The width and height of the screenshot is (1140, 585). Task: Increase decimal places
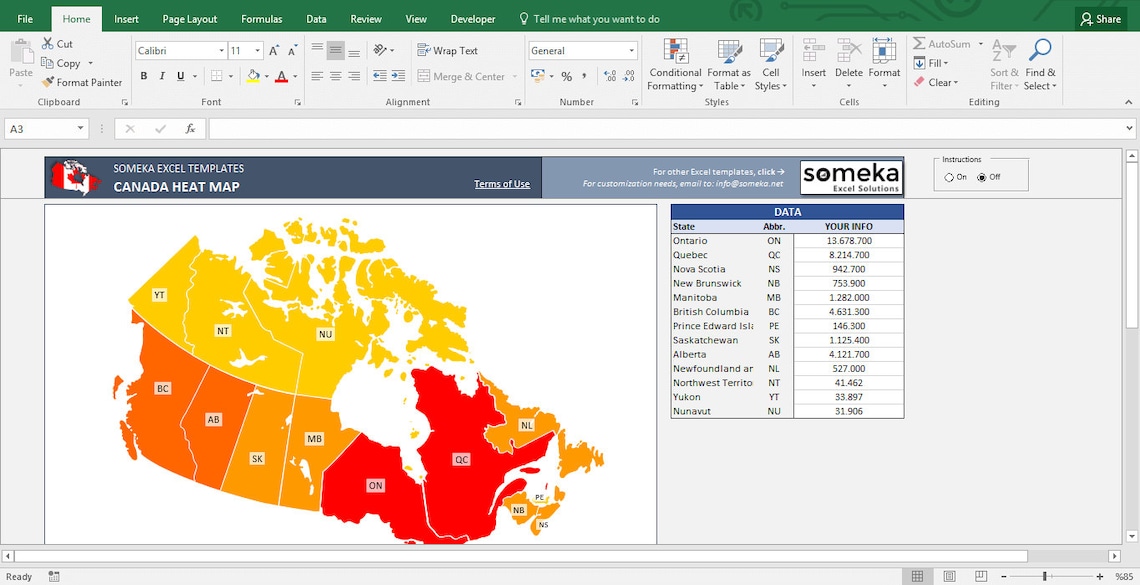pos(608,75)
